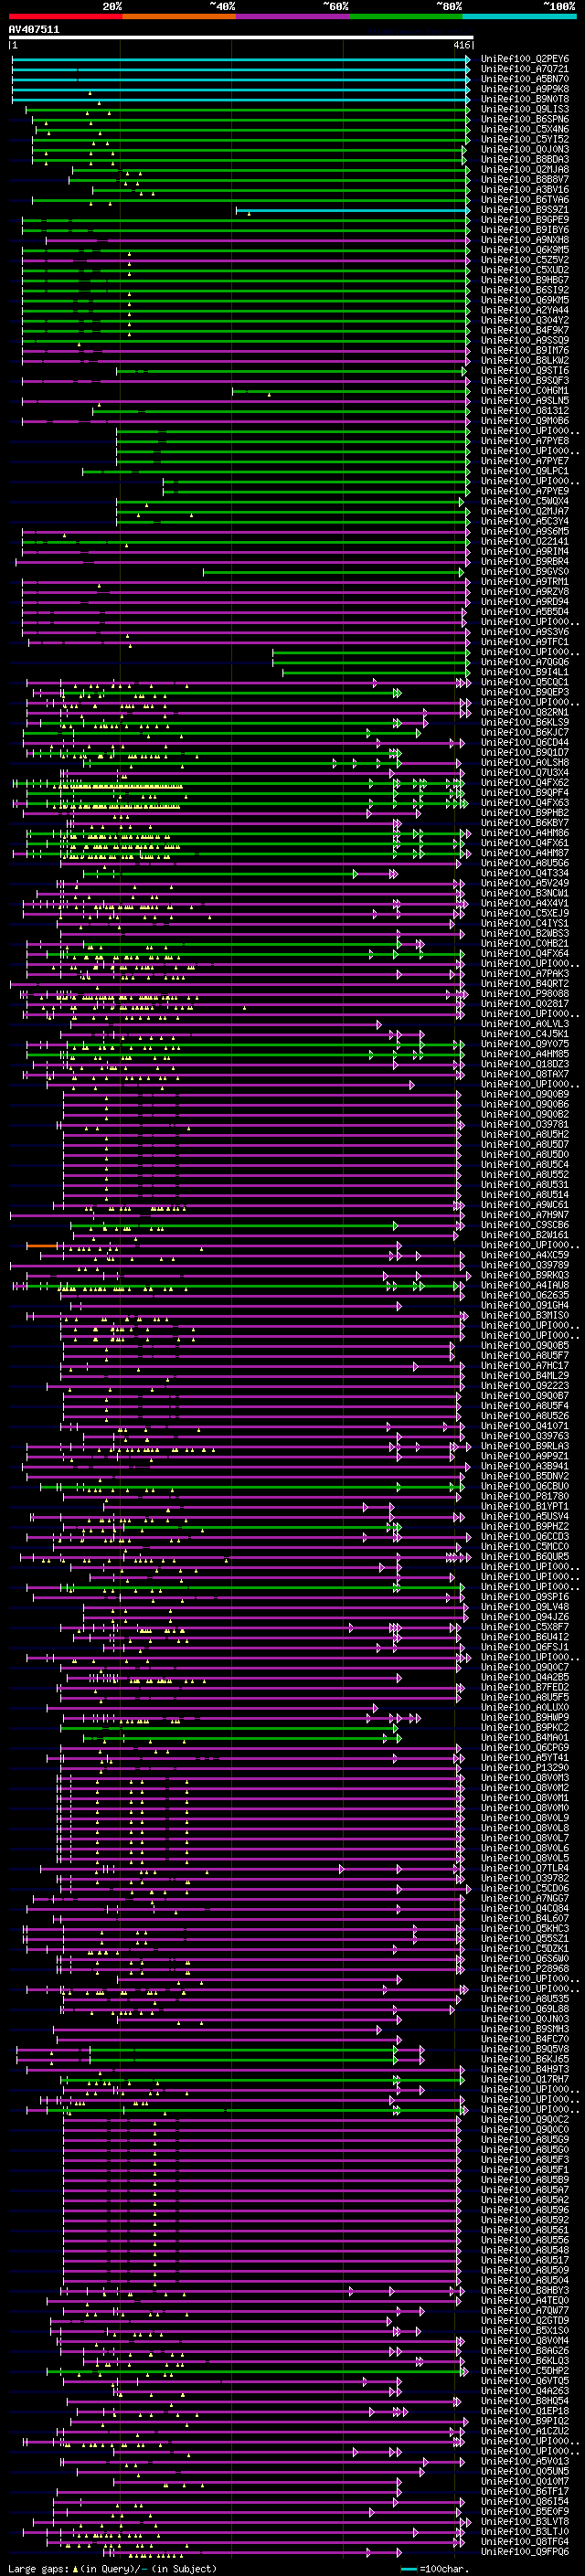Select the UniRef100_B9QPF4 label

pyautogui.click(x=525, y=792)
